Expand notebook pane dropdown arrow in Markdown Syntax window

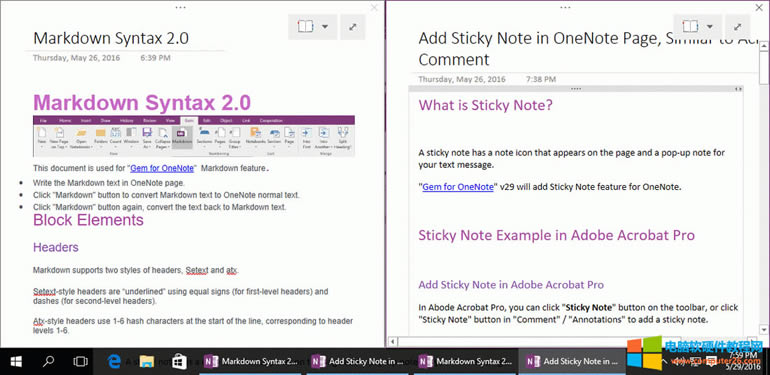325,27
